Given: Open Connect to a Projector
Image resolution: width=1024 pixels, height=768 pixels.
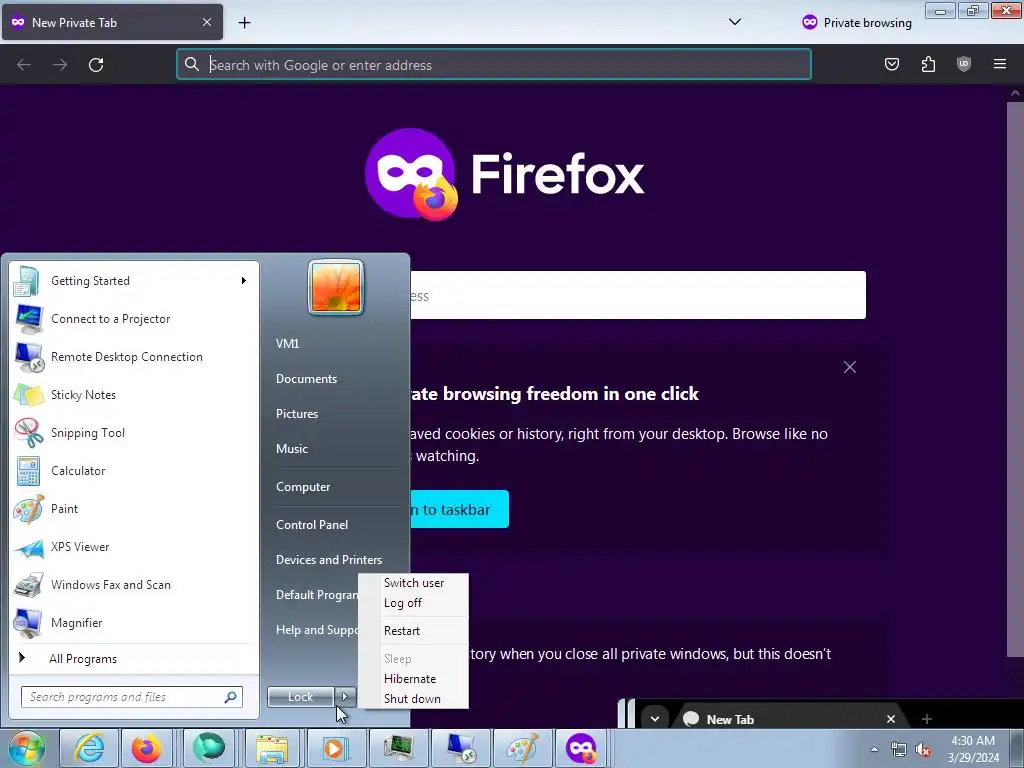Looking at the screenshot, I should 133,319.
